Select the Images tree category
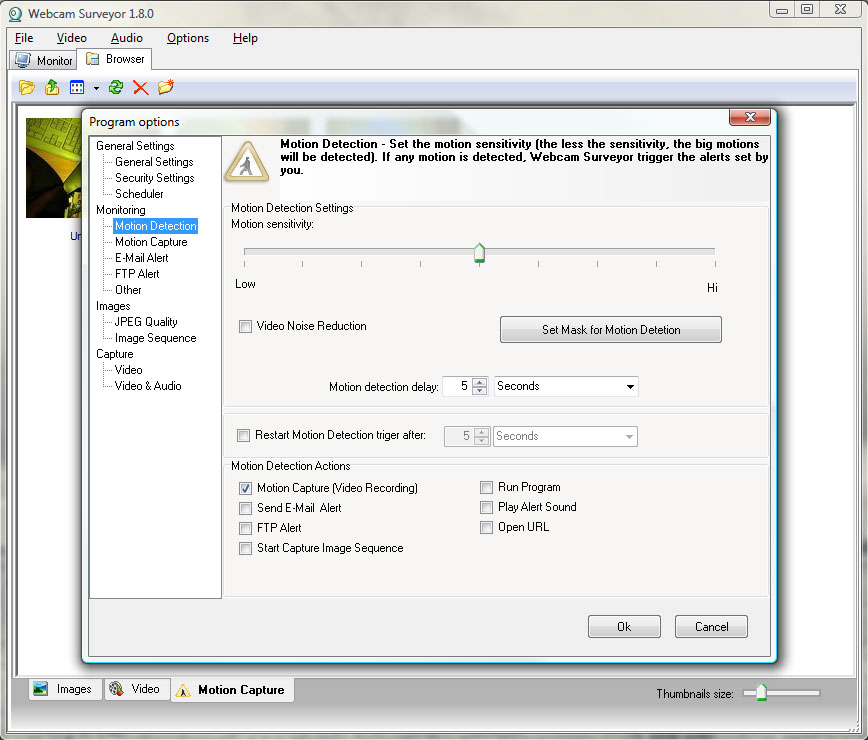This screenshot has height=740, width=868. pyautogui.click(x=113, y=307)
